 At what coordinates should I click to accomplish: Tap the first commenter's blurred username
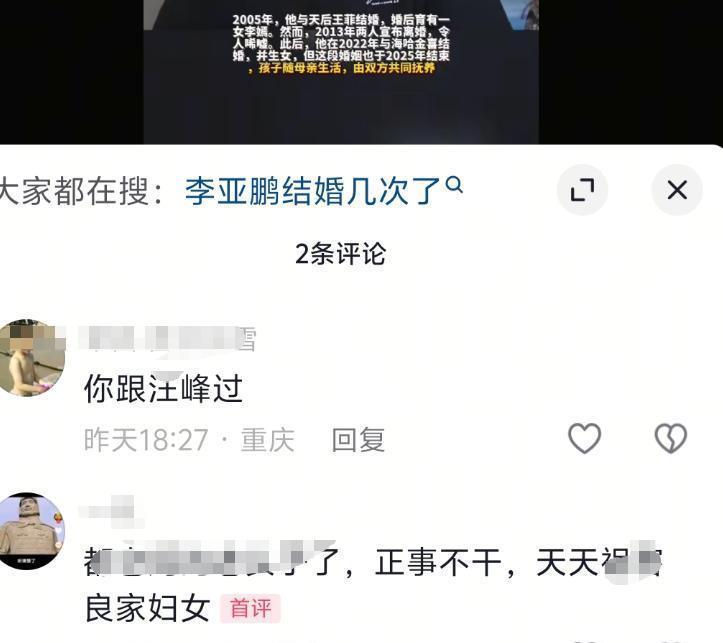coord(167,339)
